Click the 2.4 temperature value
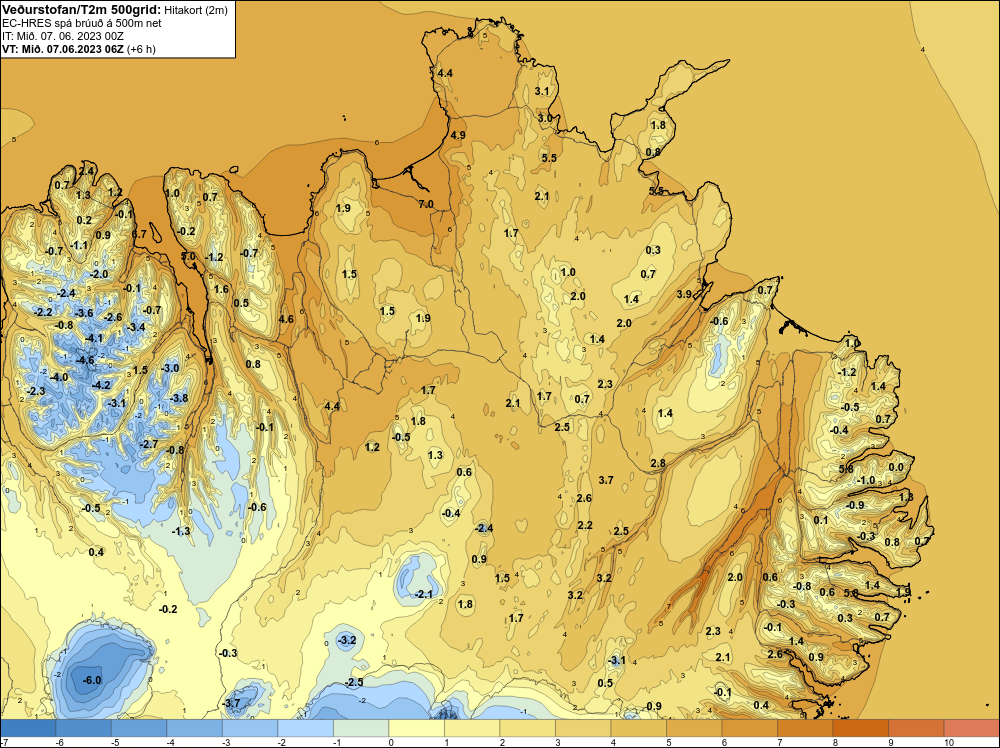 tap(86, 170)
